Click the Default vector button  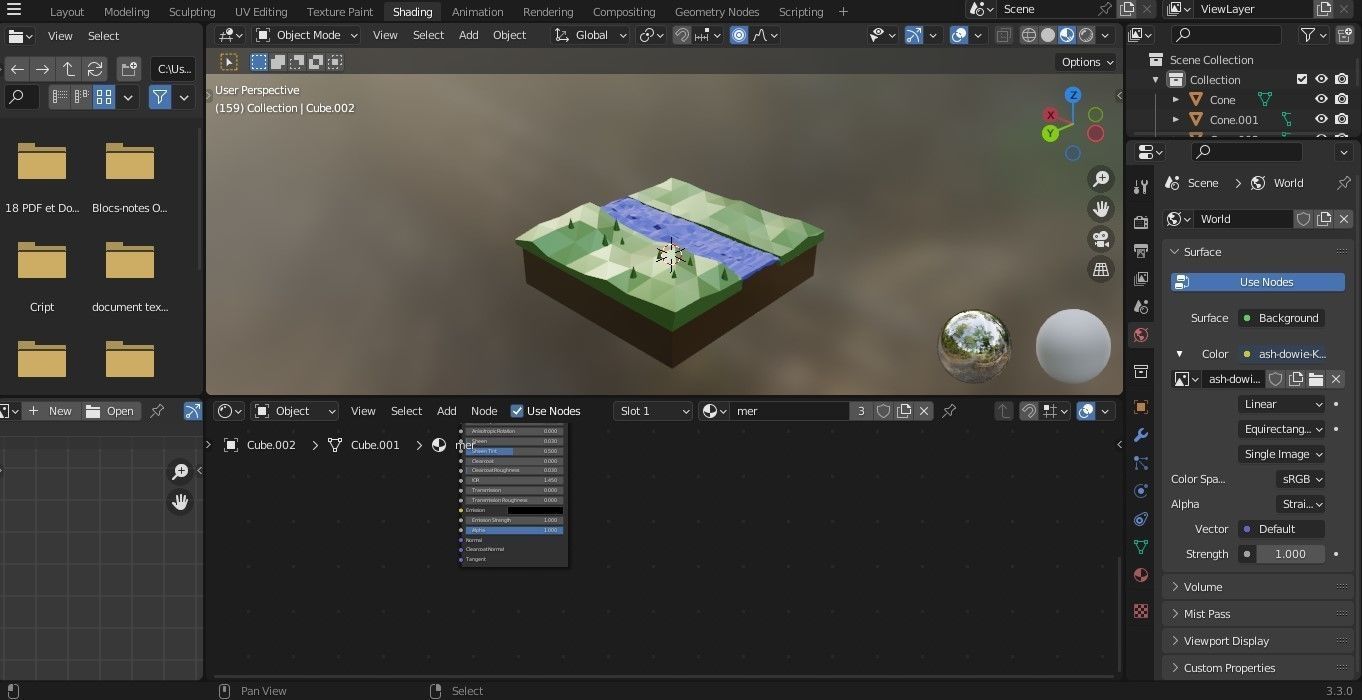coord(1281,529)
